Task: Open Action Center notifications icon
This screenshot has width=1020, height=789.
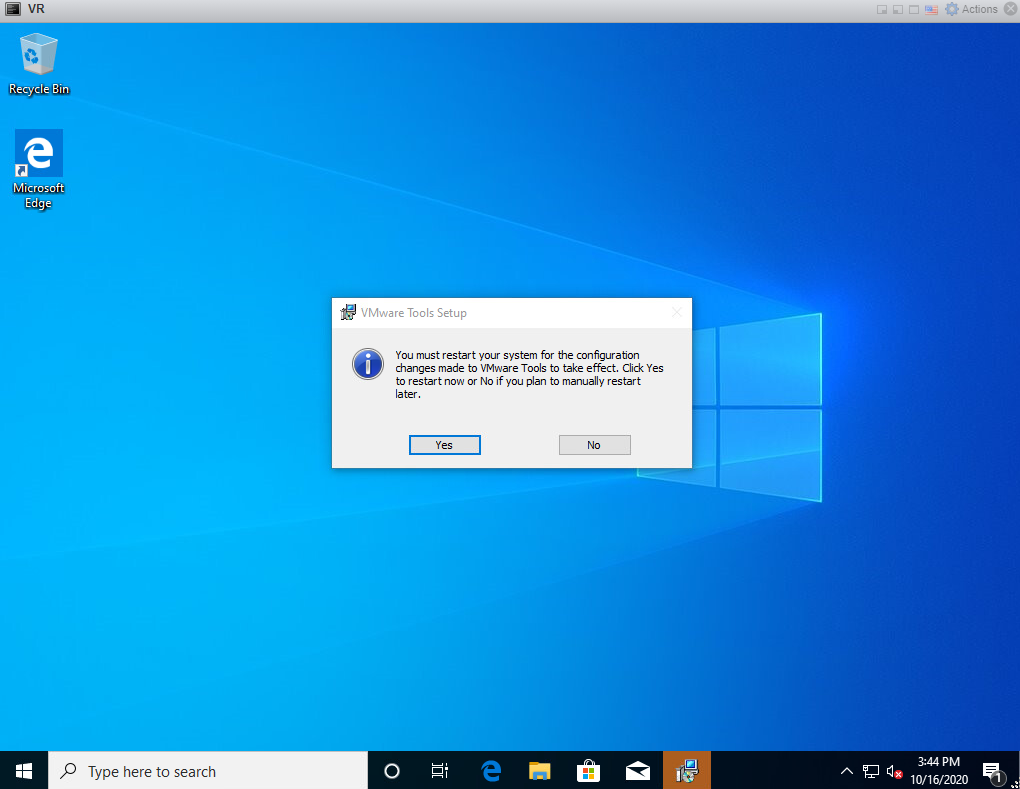Action: tap(993, 772)
